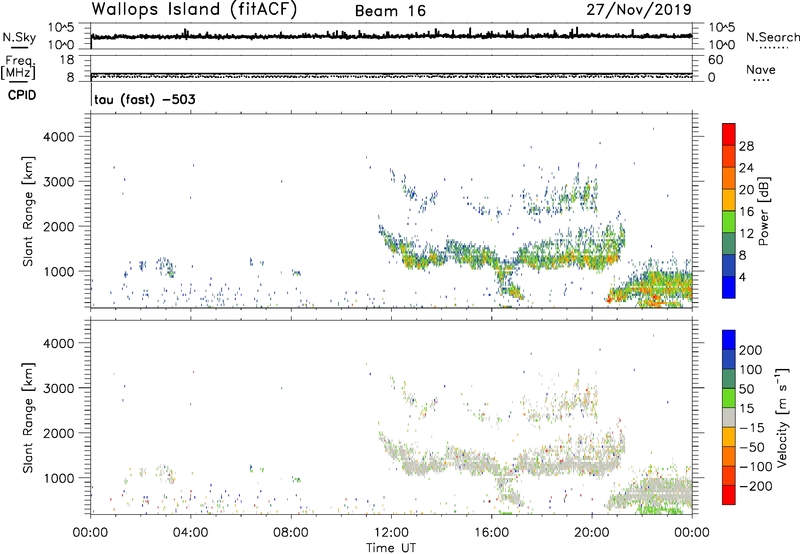Click the black sky noise trace line
This screenshot has width=800, height=554.
pyautogui.click(x=391, y=36)
